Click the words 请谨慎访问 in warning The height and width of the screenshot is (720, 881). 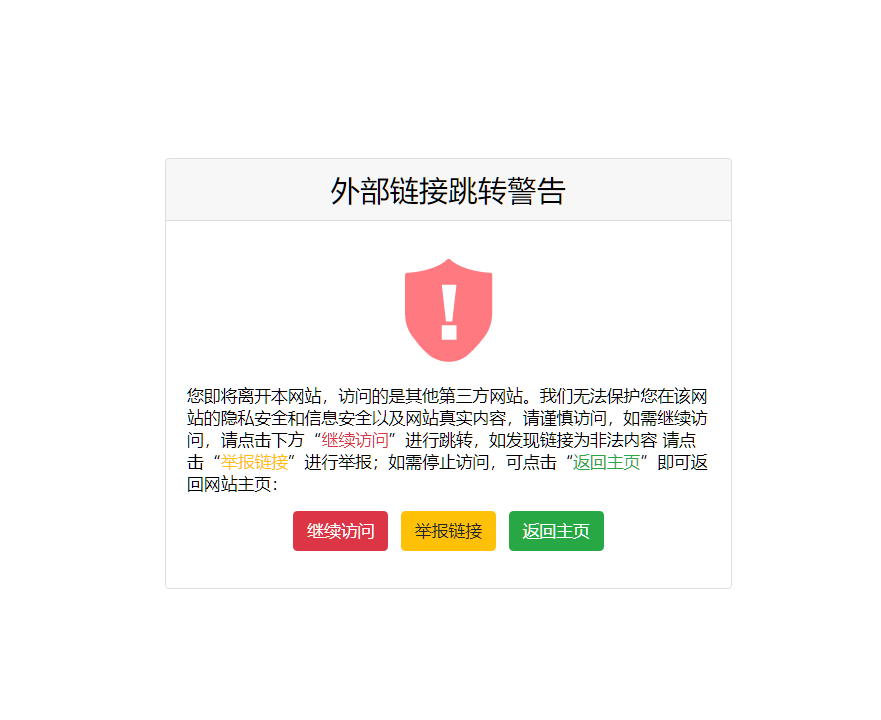[565, 418]
